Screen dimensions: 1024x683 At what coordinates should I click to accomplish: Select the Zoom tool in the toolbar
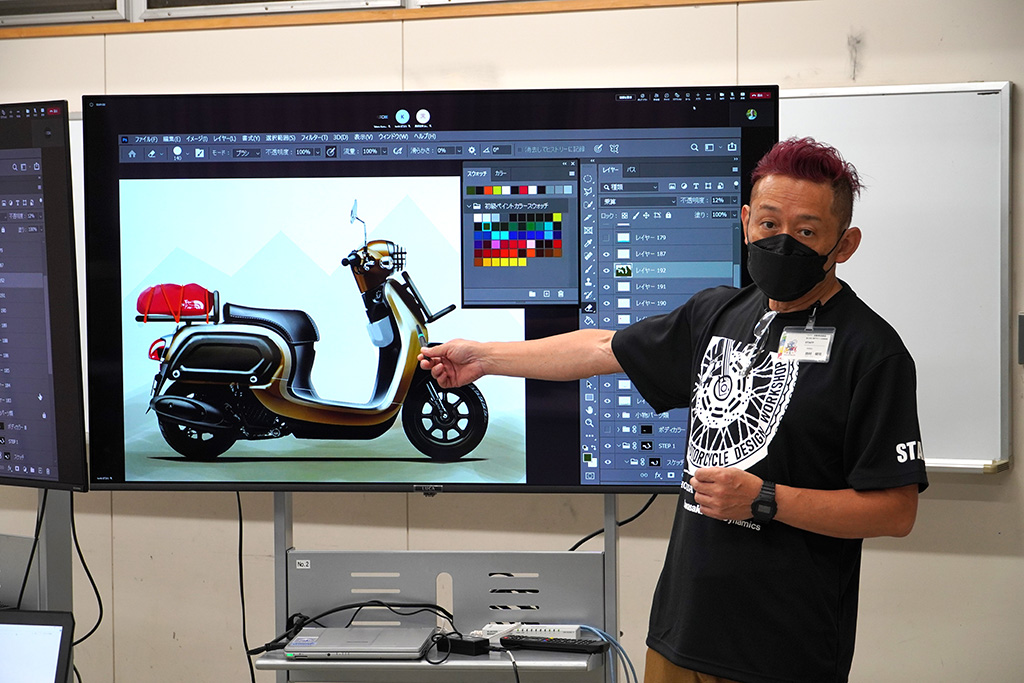[589, 423]
